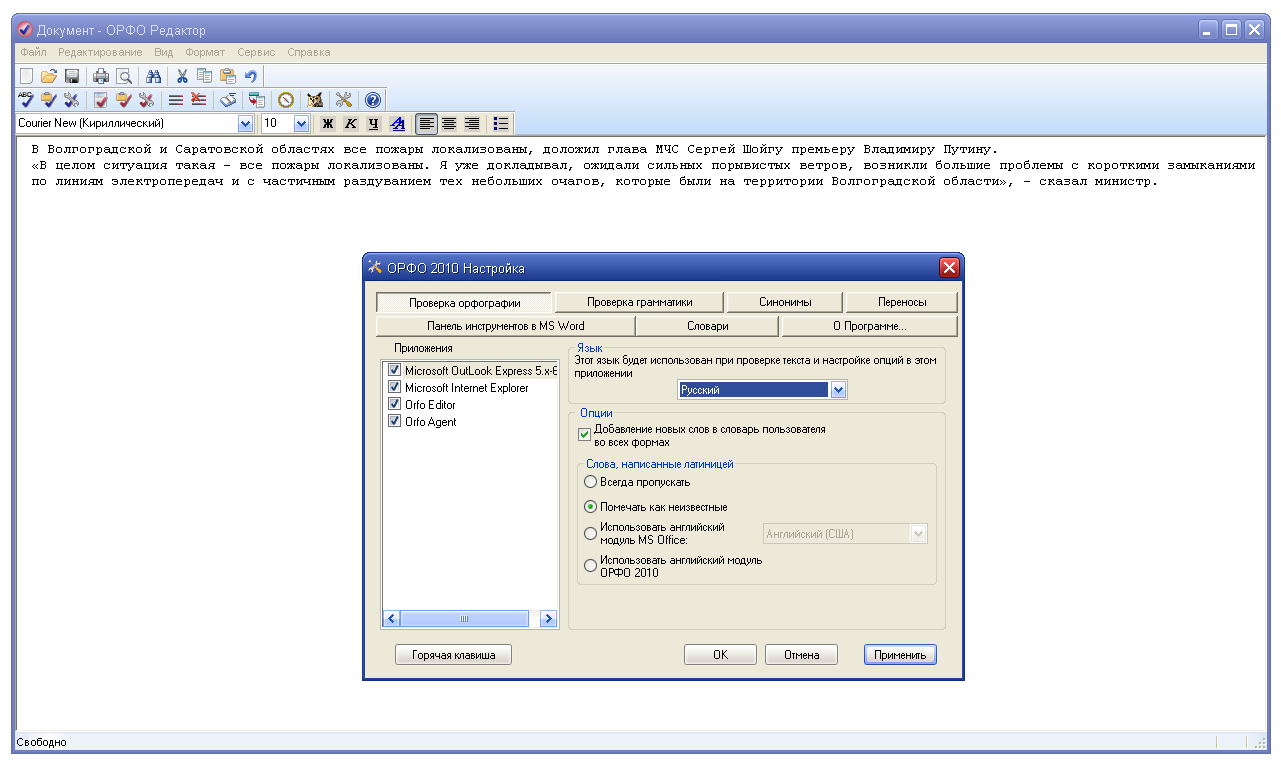This screenshot has height=769, width=1281.
Task: Open the Формат menu
Action: pyautogui.click(x=205, y=52)
